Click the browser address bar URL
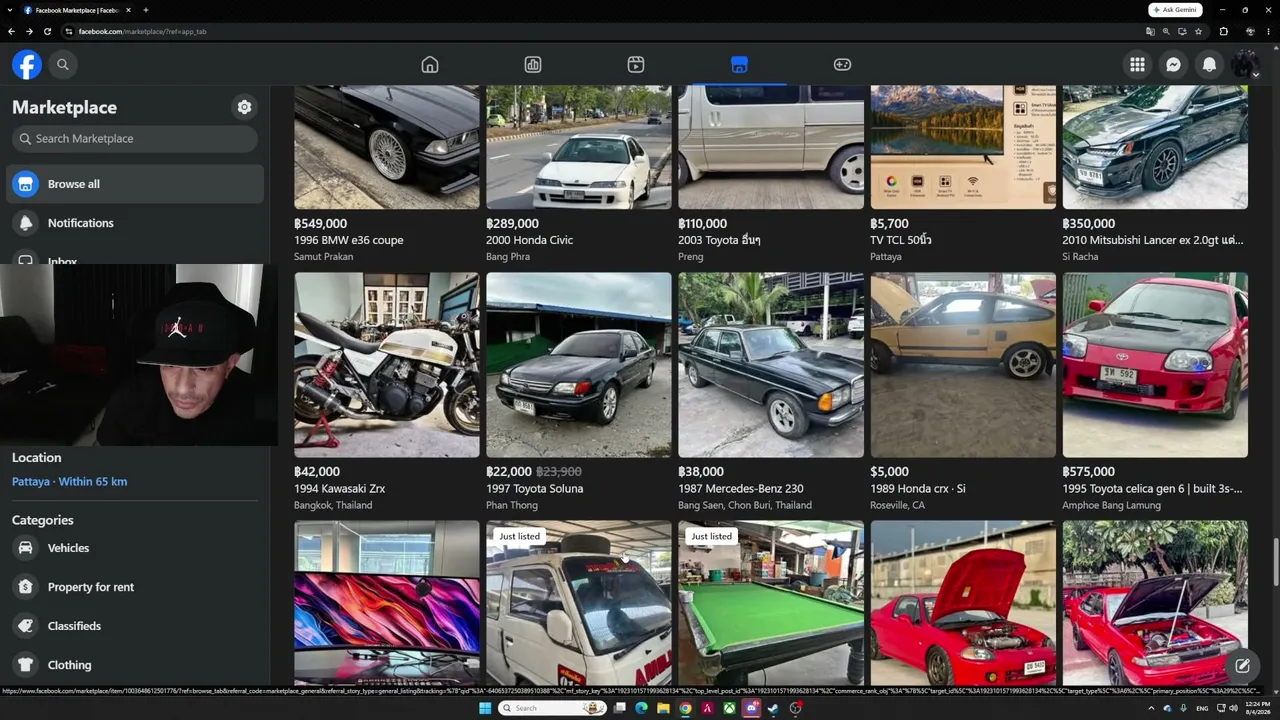This screenshot has width=1280, height=720. click(143, 31)
